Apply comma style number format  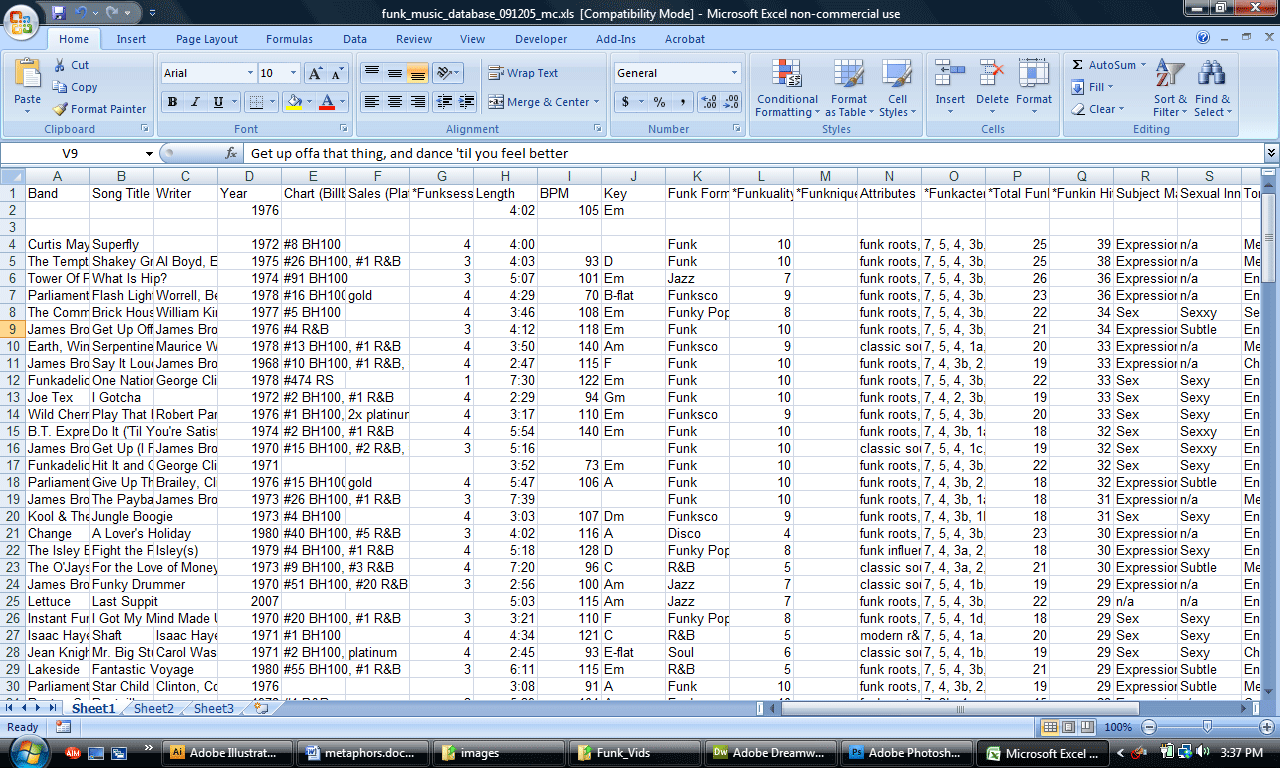[683, 102]
